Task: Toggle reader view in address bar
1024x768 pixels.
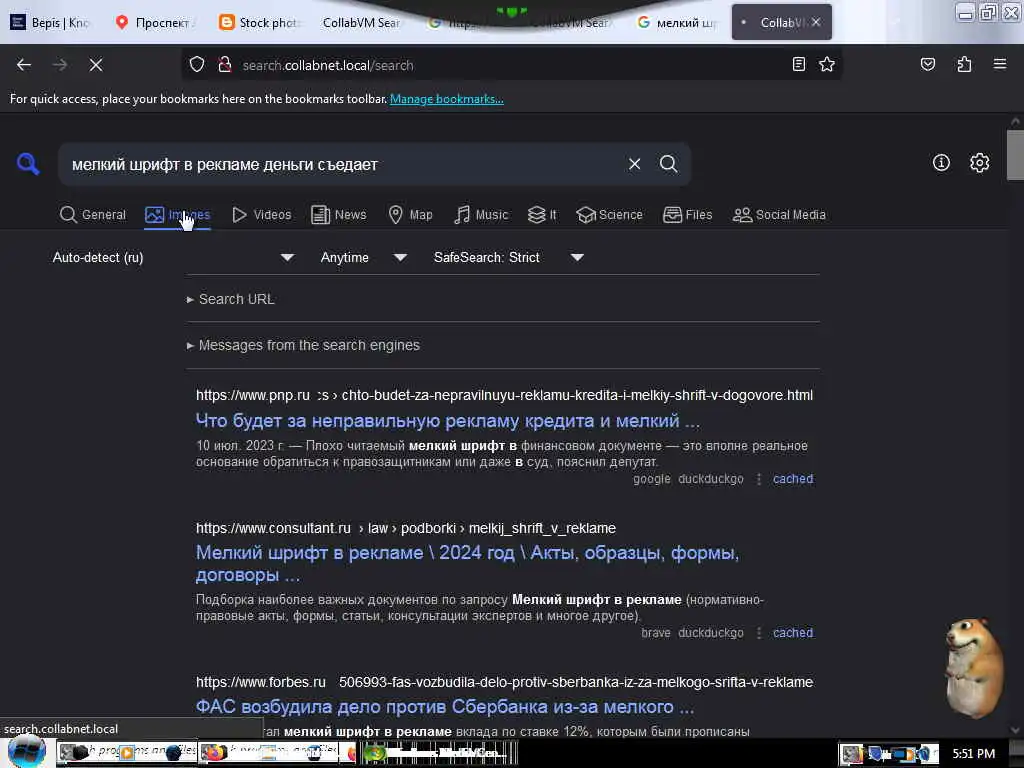Action: [799, 65]
